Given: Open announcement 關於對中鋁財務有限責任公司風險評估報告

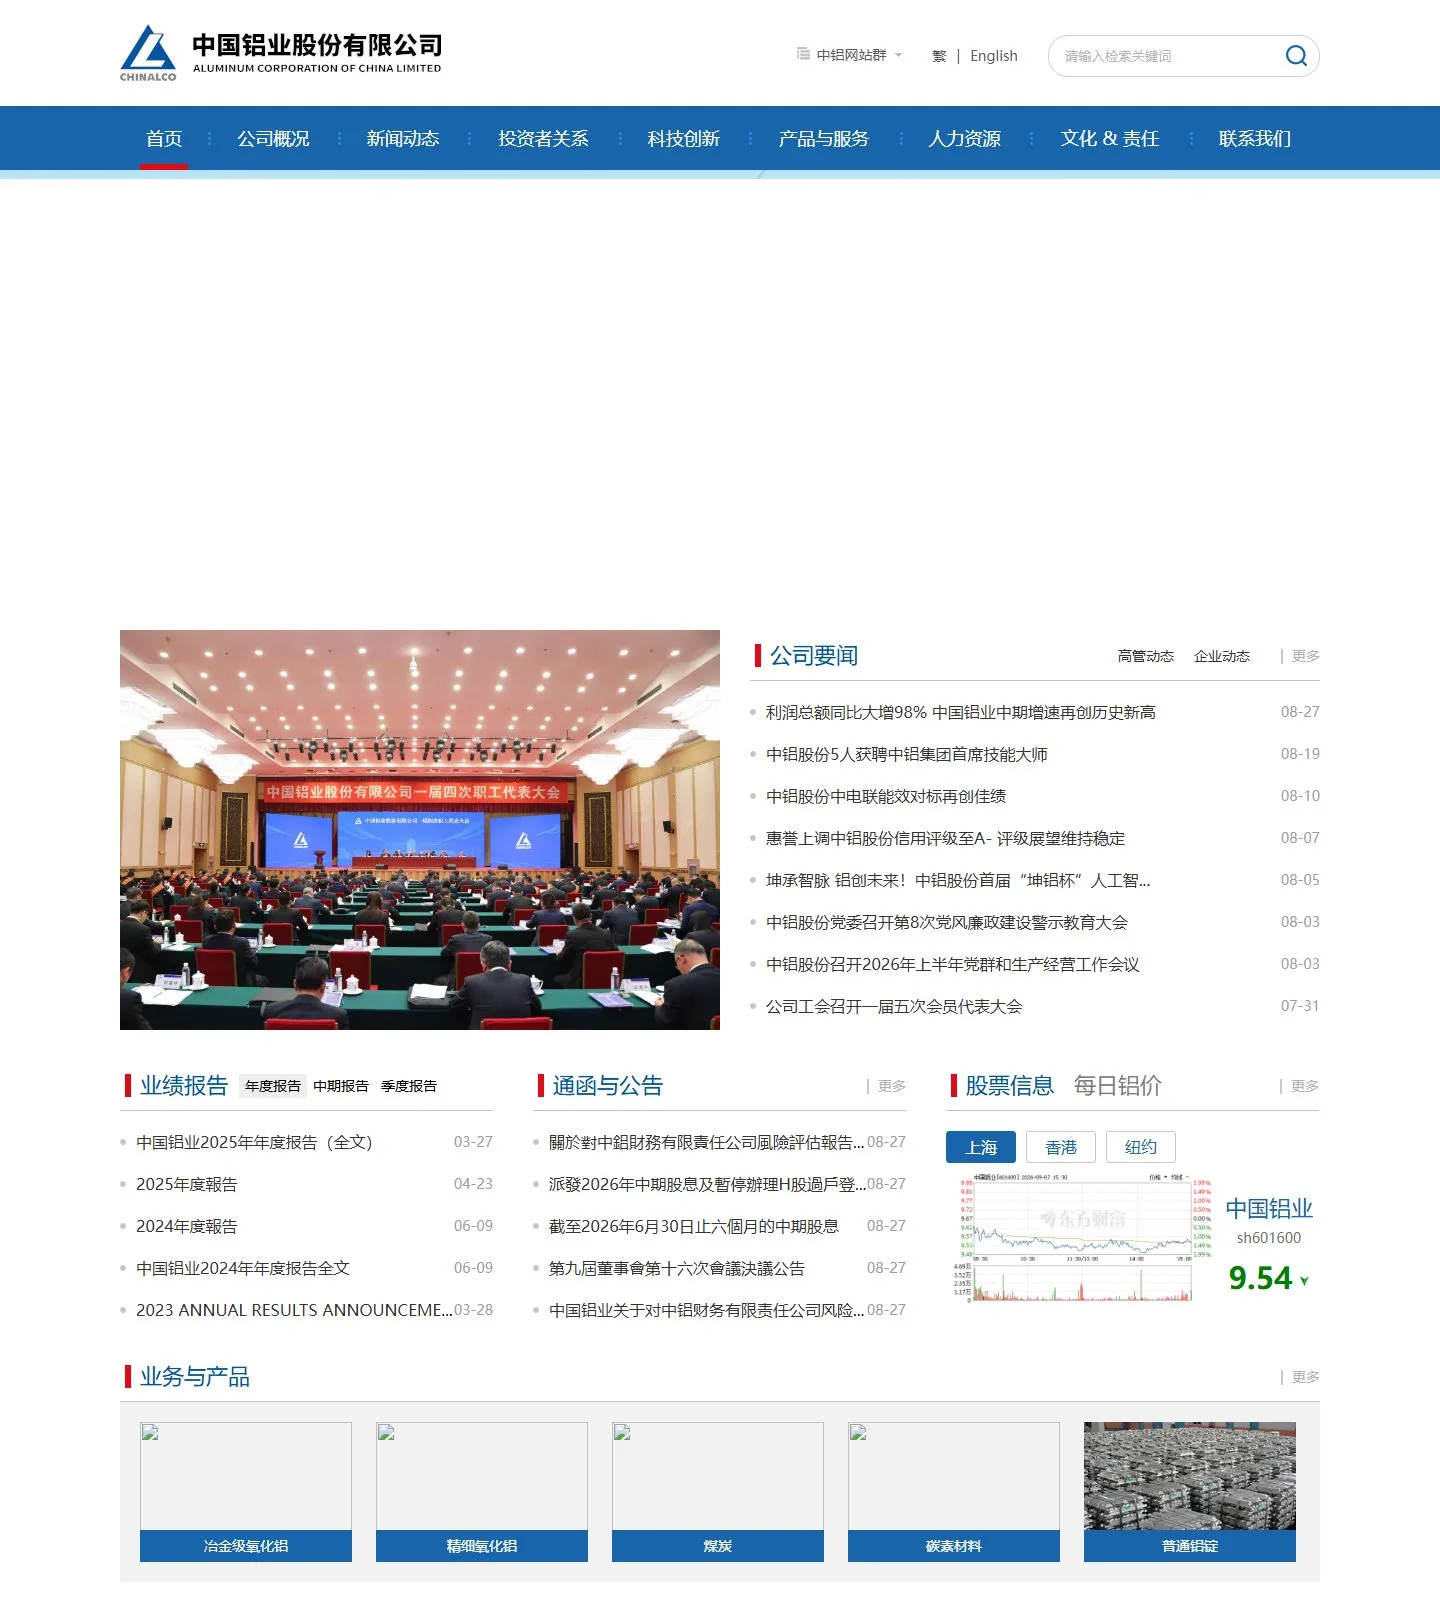Looking at the screenshot, I should (706, 1142).
